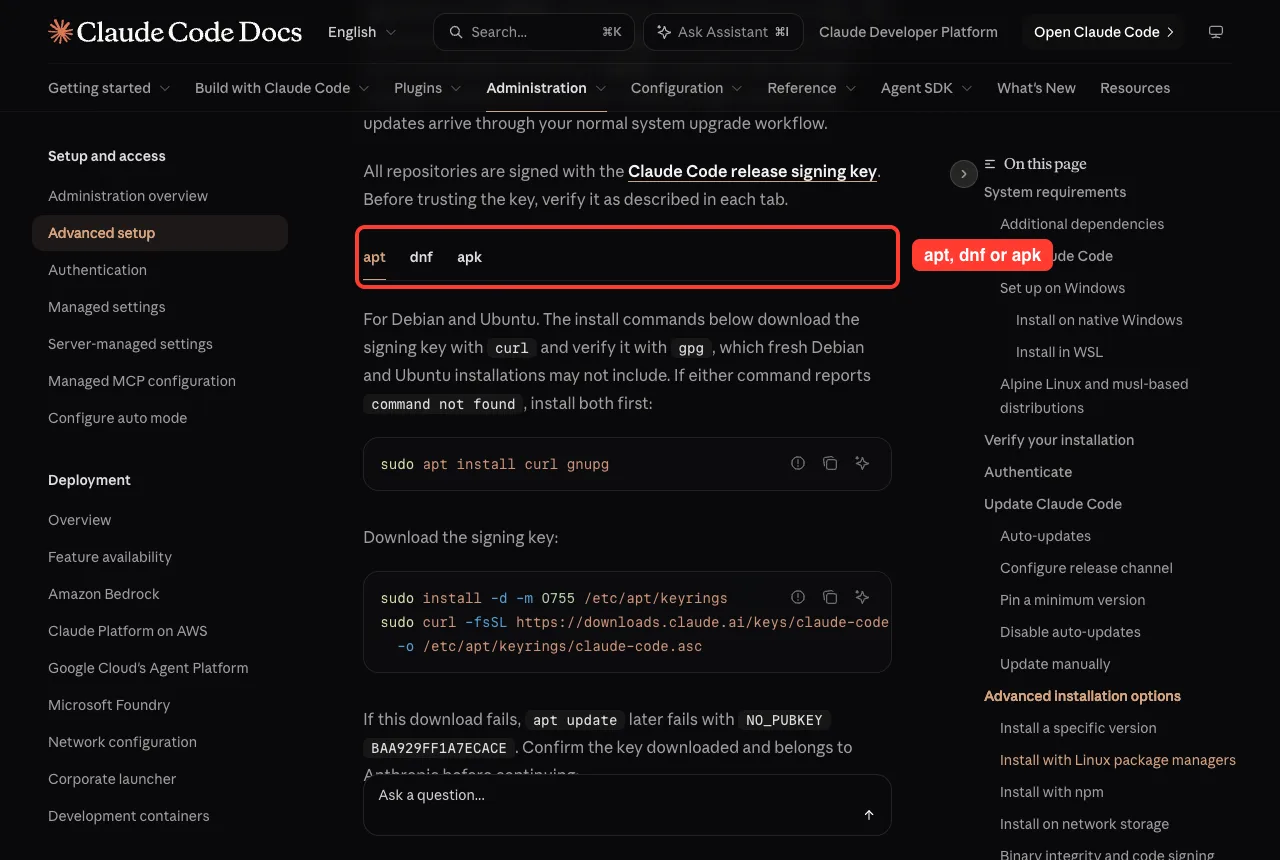Open Administration overview in sidebar
This screenshot has height=860, width=1280.
coord(128,196)
